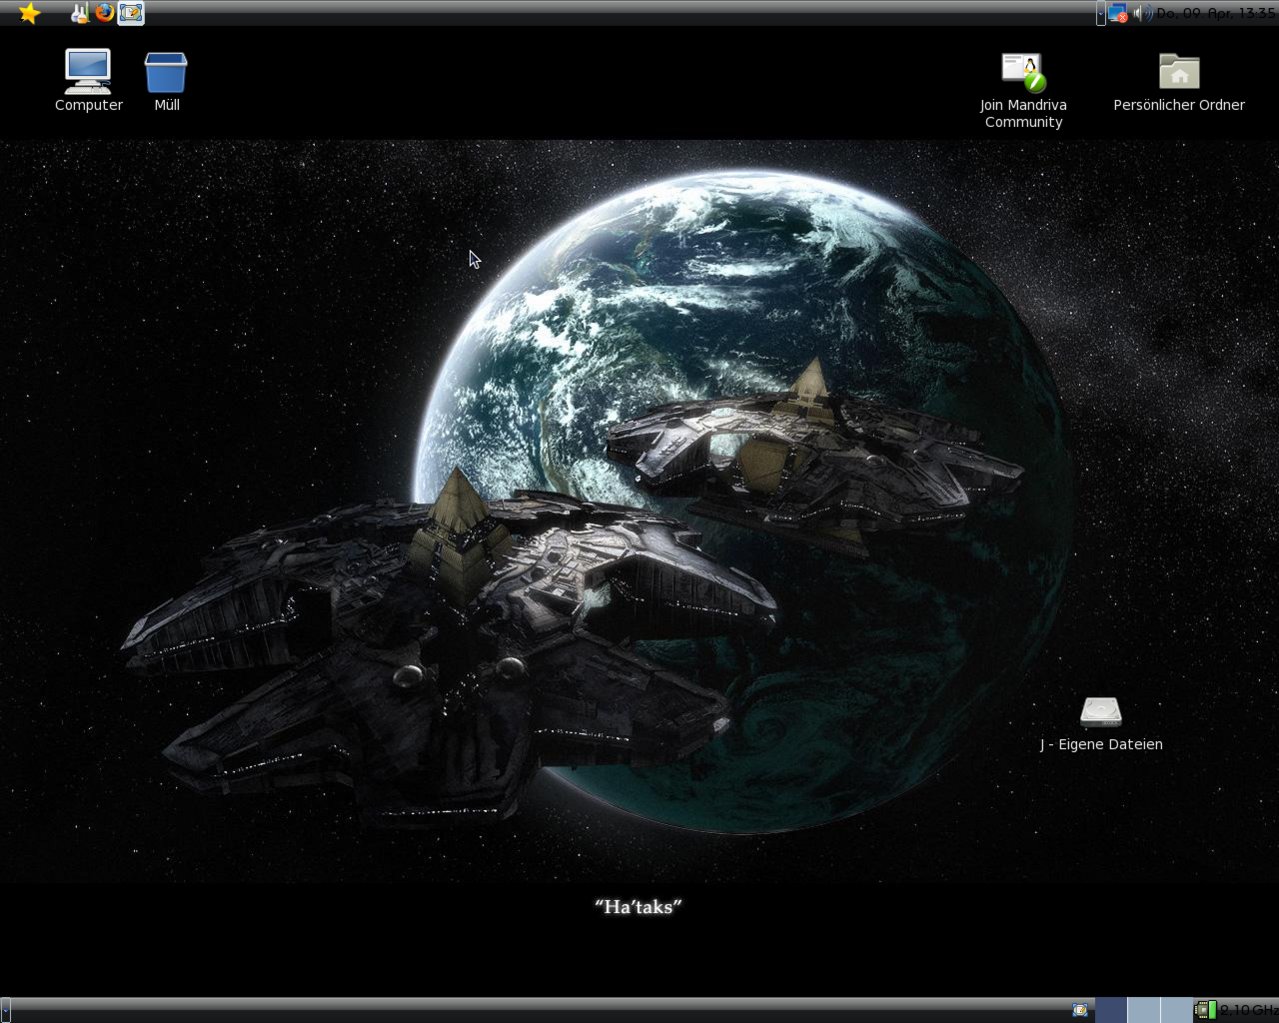The image size is (1279, 1023).
Task: Switch to the third workspace in pager
Action: coord(1175,1010)
